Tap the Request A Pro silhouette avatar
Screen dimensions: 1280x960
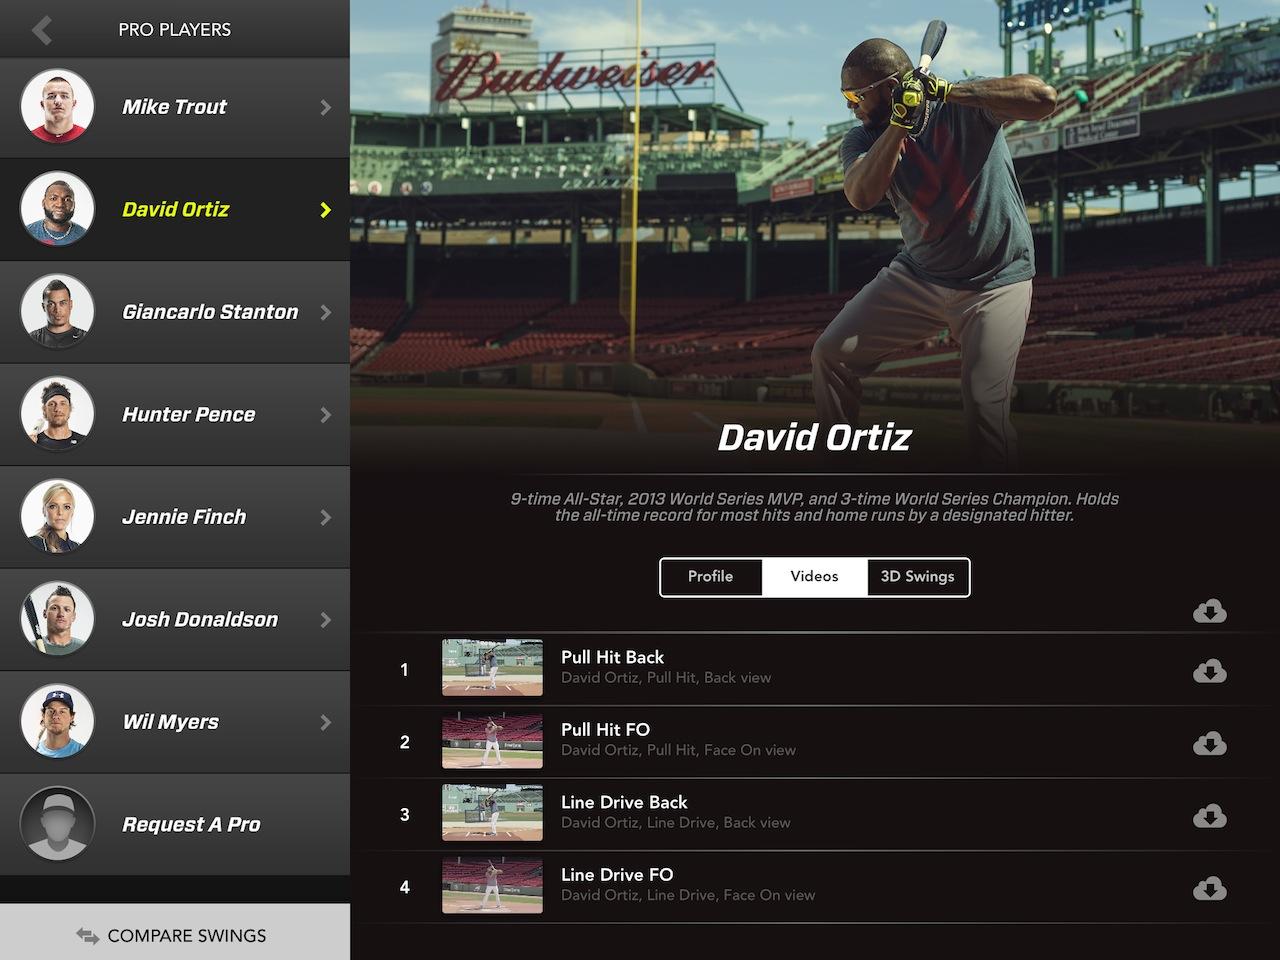pyautogui.click(x=57, y=824)
